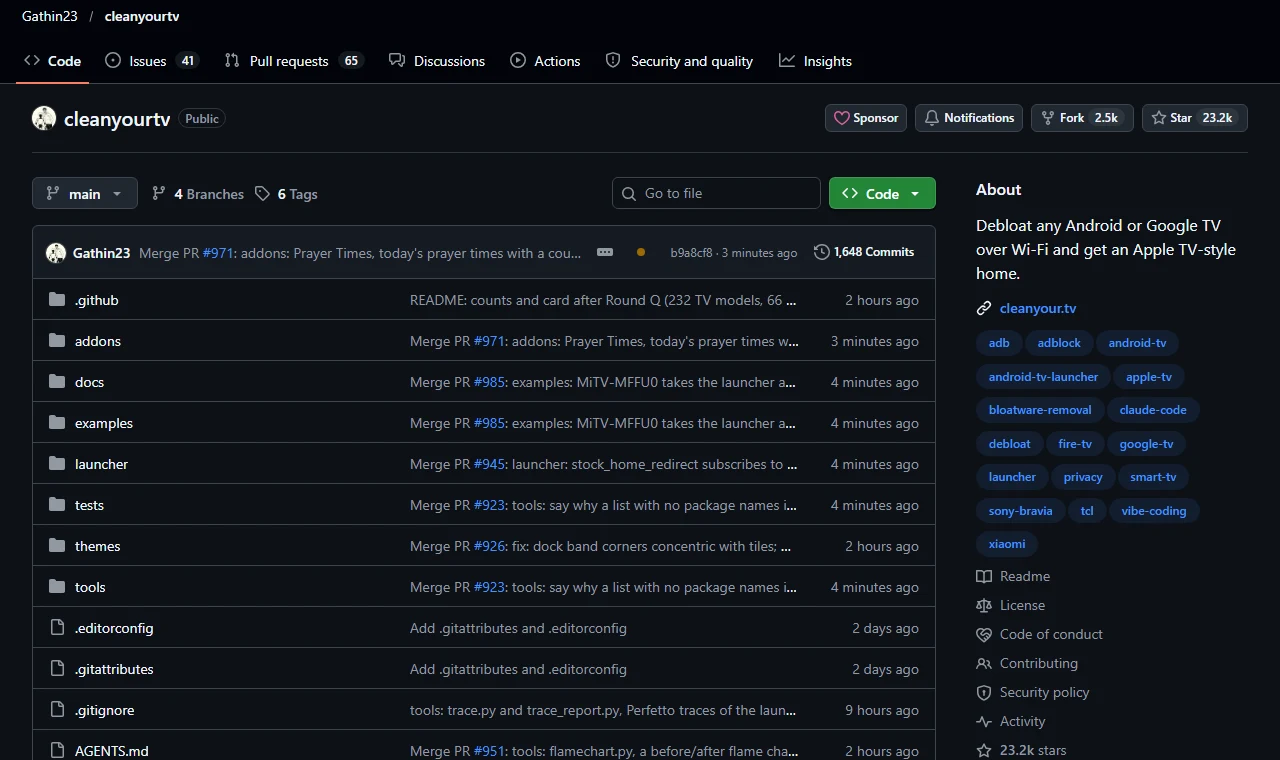Click the docs folder icon
Screen dimensions: 1280x760
pyautogui.click(x=56, y=382)
